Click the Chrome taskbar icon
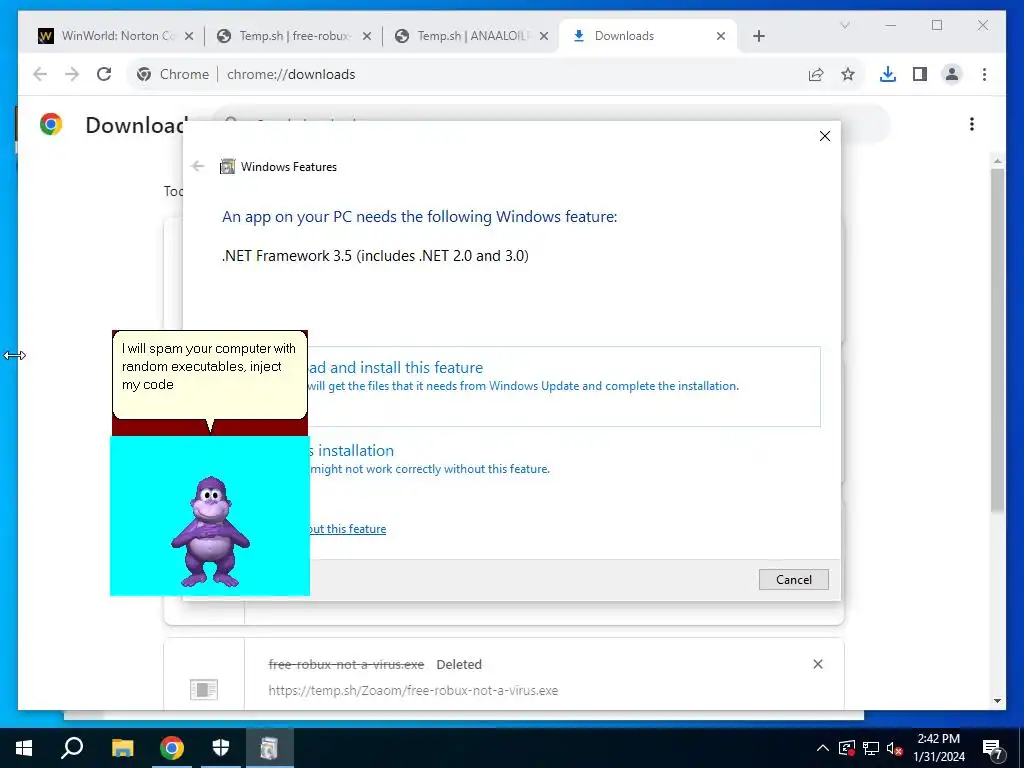 click(172, 748)
